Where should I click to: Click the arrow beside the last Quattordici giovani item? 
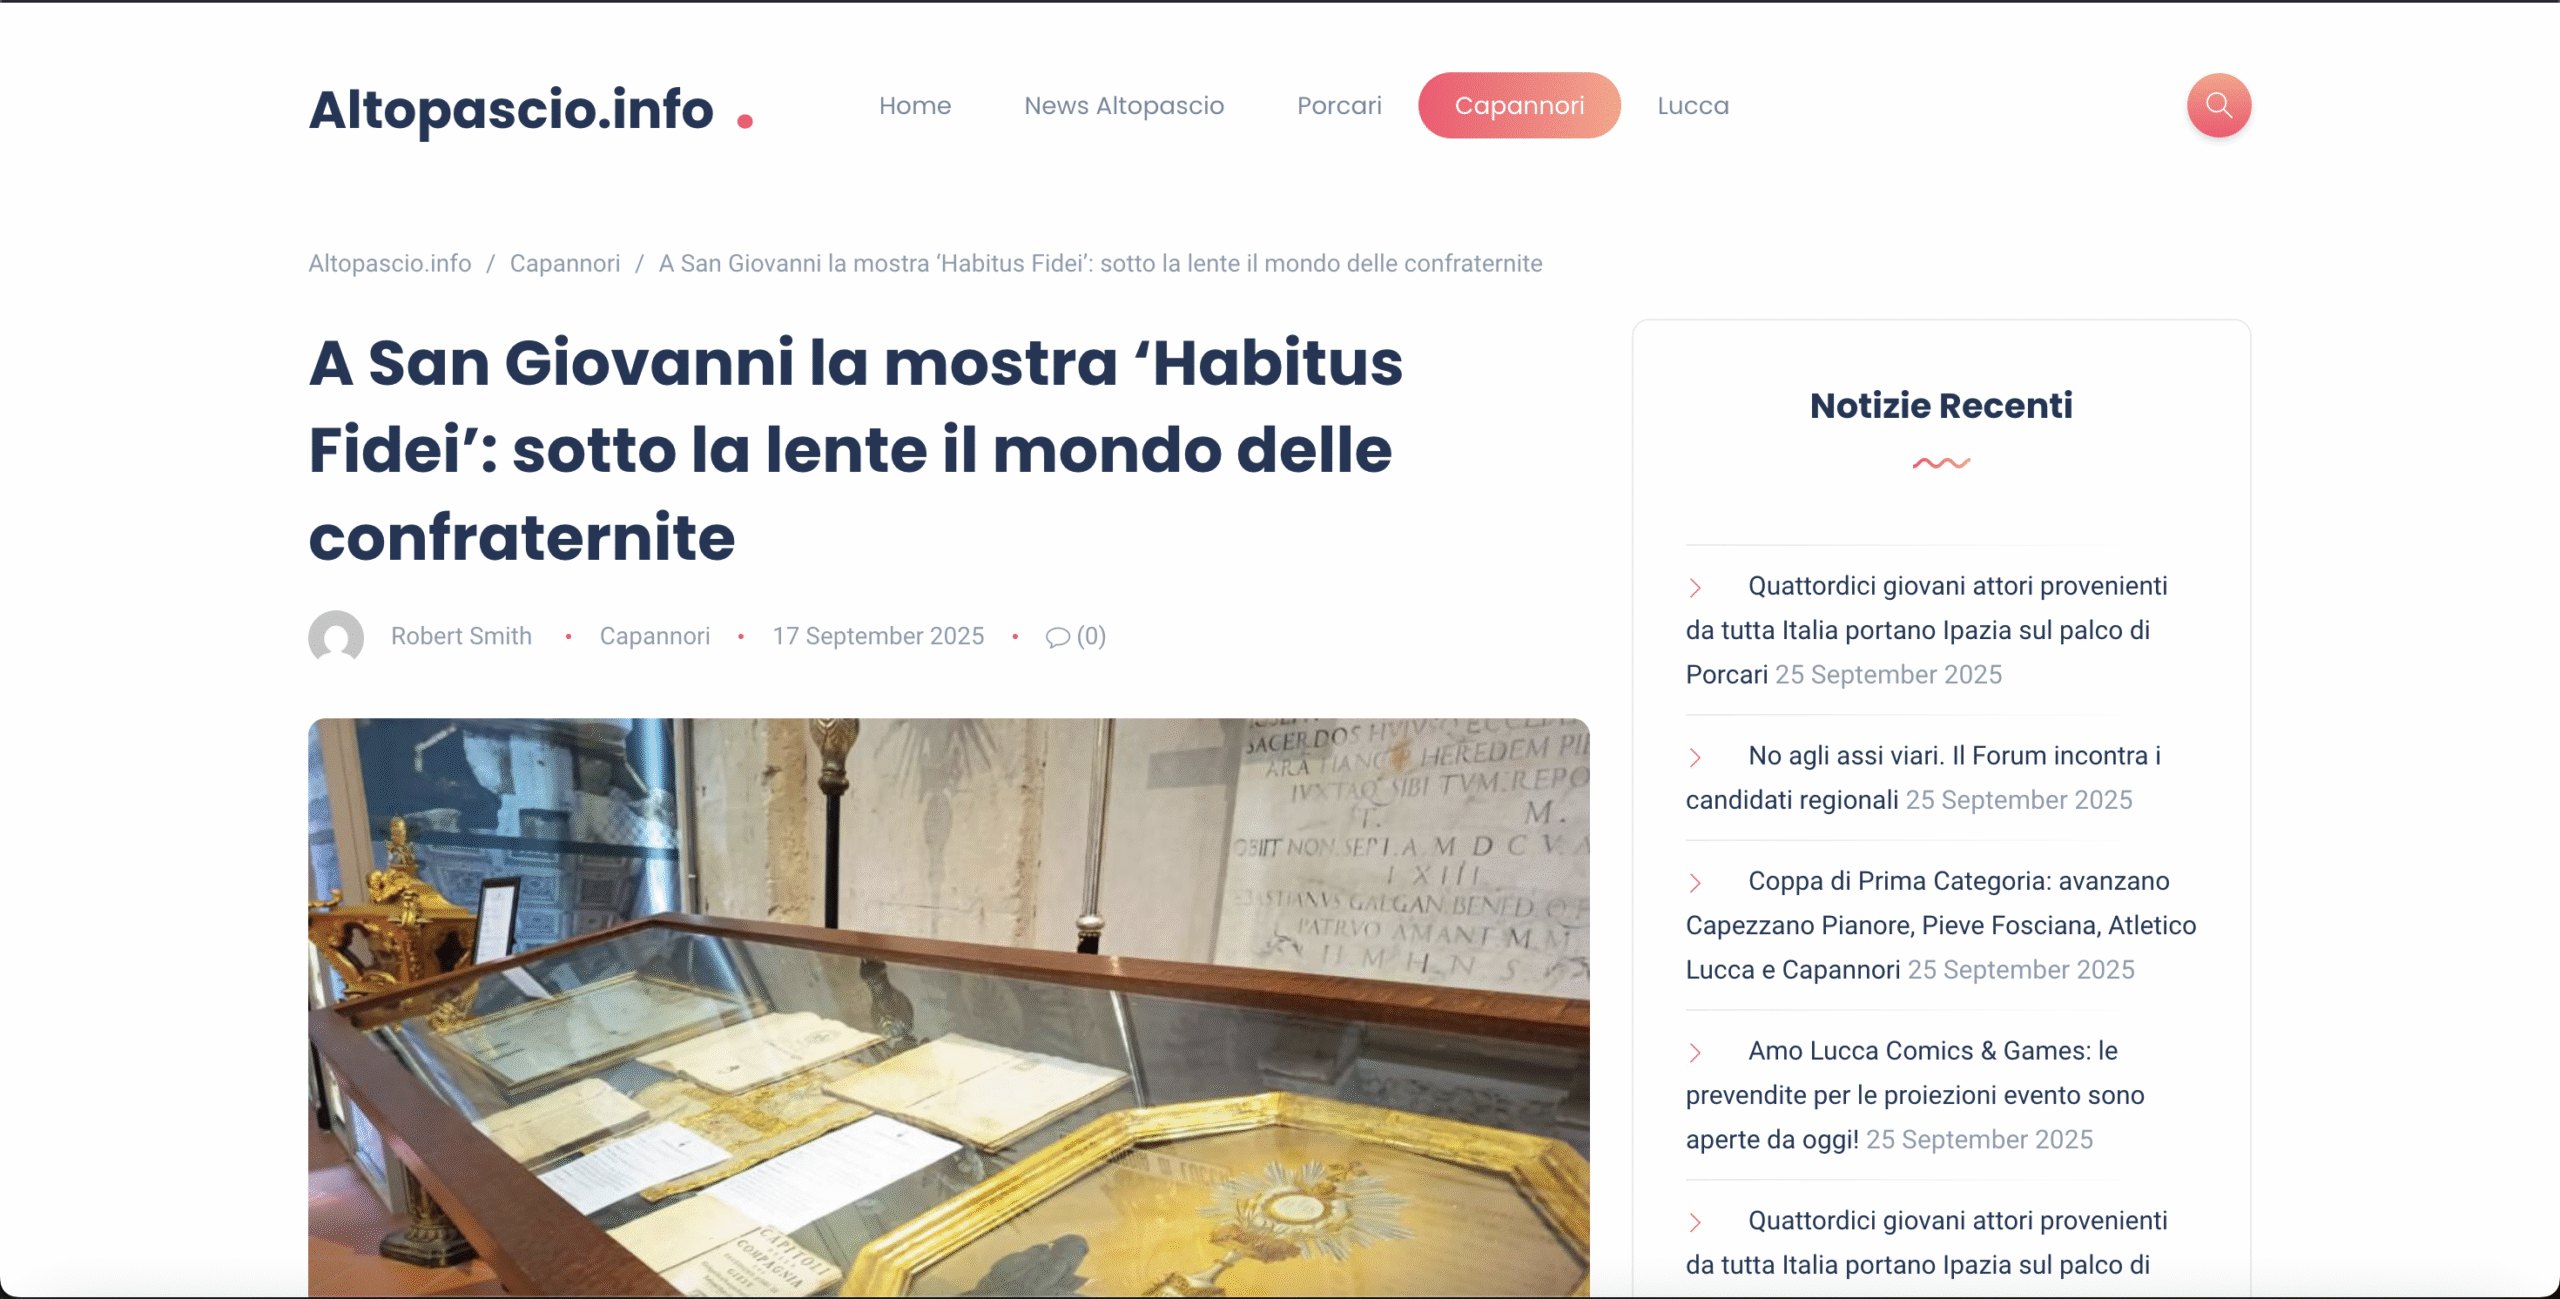1695,1223
